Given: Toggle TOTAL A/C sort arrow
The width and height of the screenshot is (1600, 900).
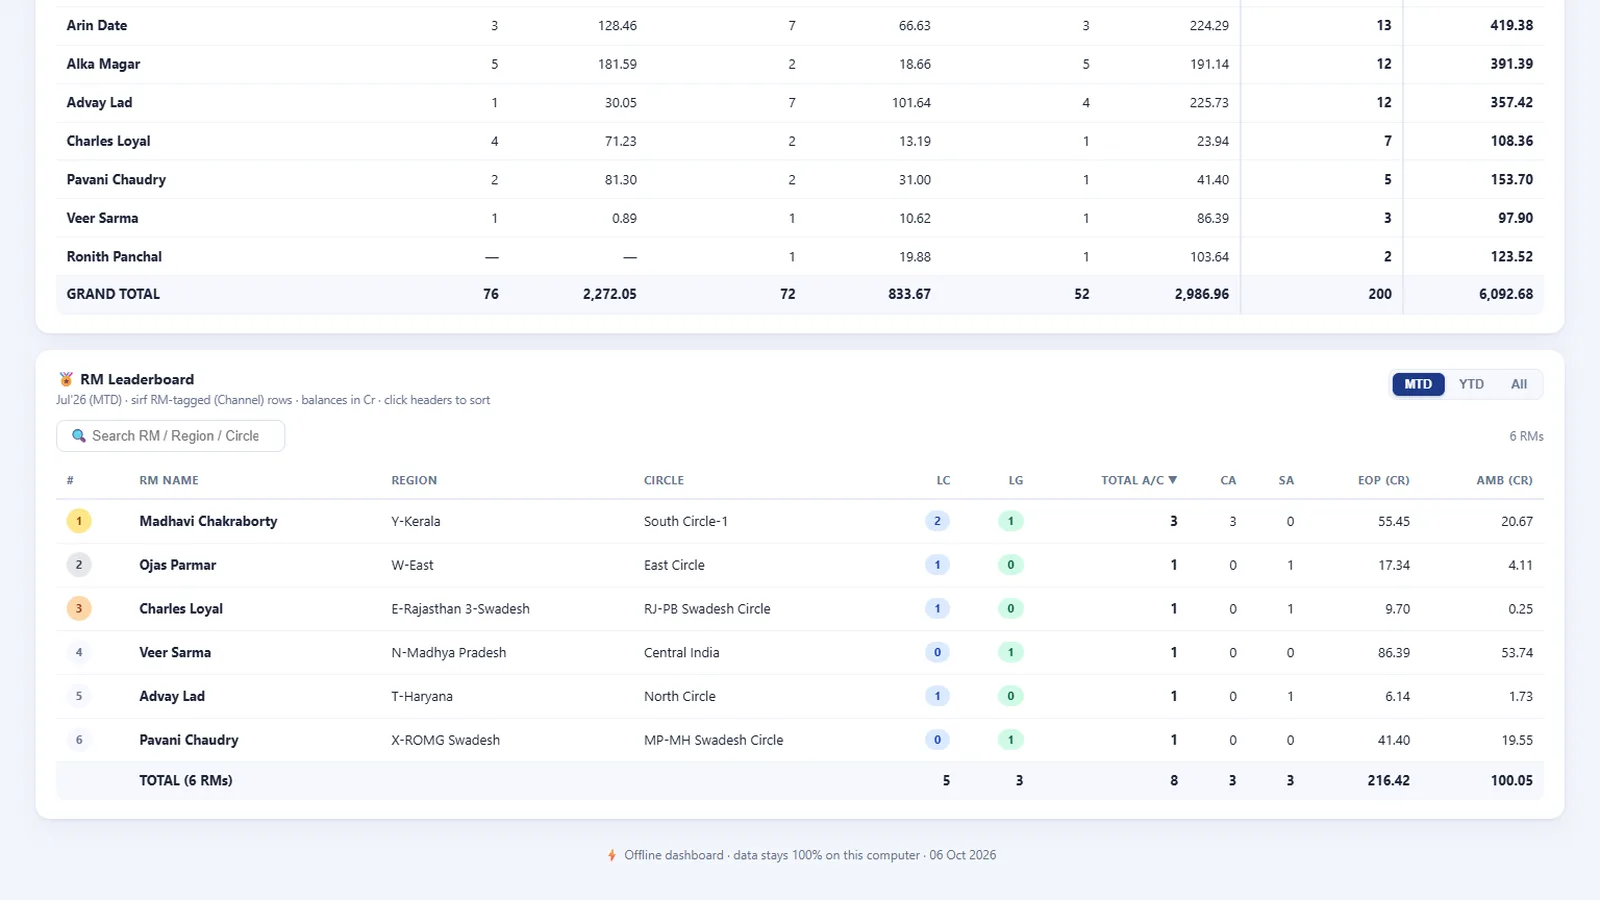Looking at the screenshot, I should coord(1173,480).
